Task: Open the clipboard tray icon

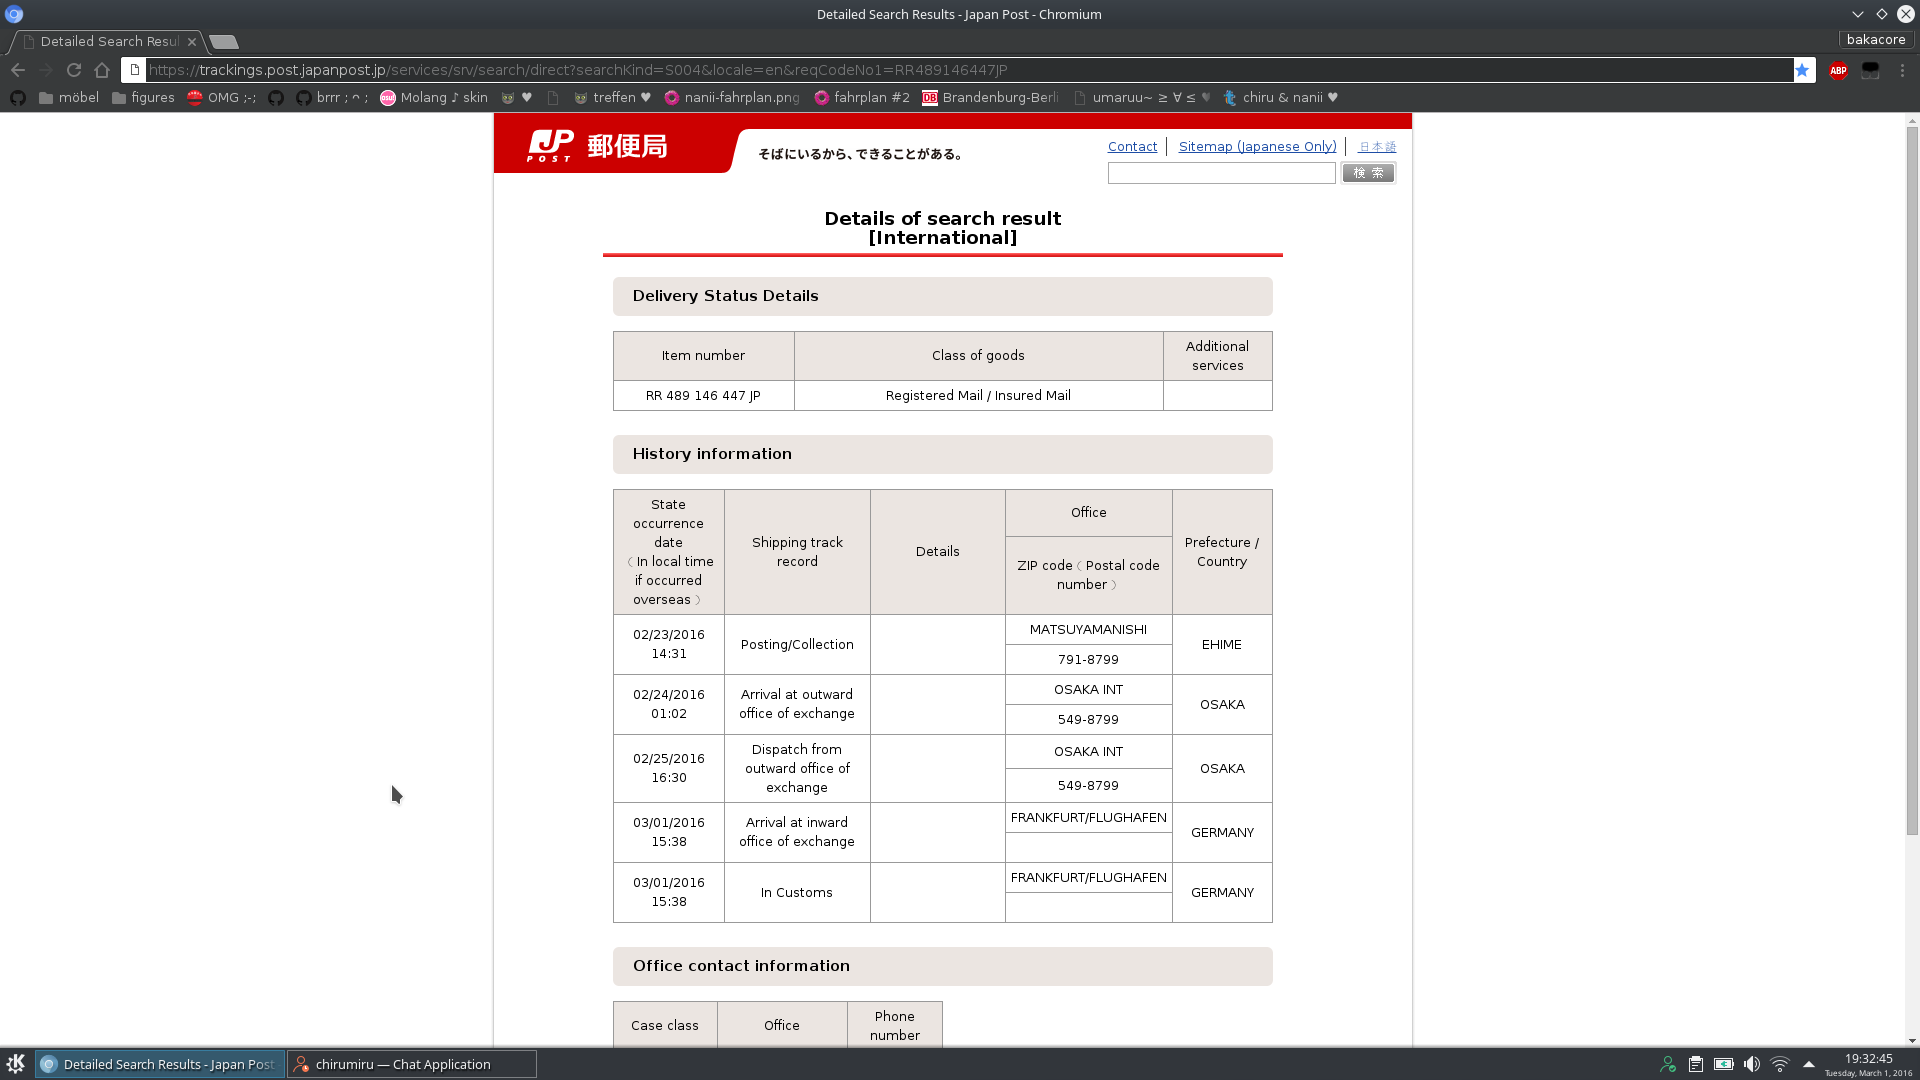Action: [x=1695, y=1064]
